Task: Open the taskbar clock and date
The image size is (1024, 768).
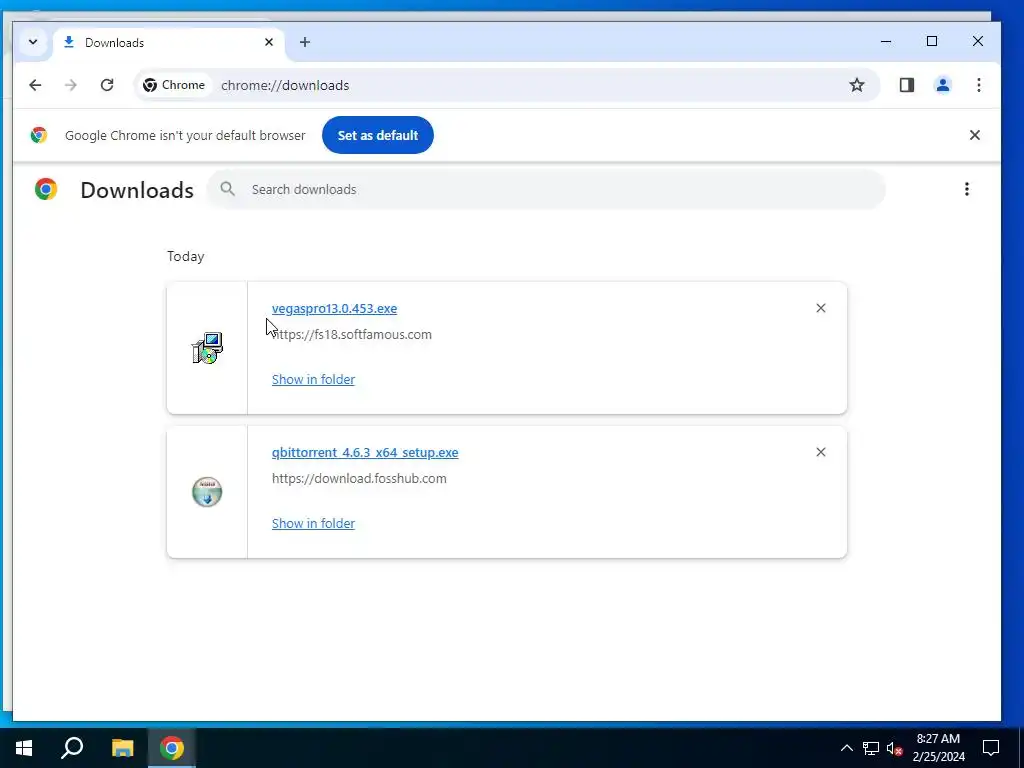Action: (x=938, y=748)
